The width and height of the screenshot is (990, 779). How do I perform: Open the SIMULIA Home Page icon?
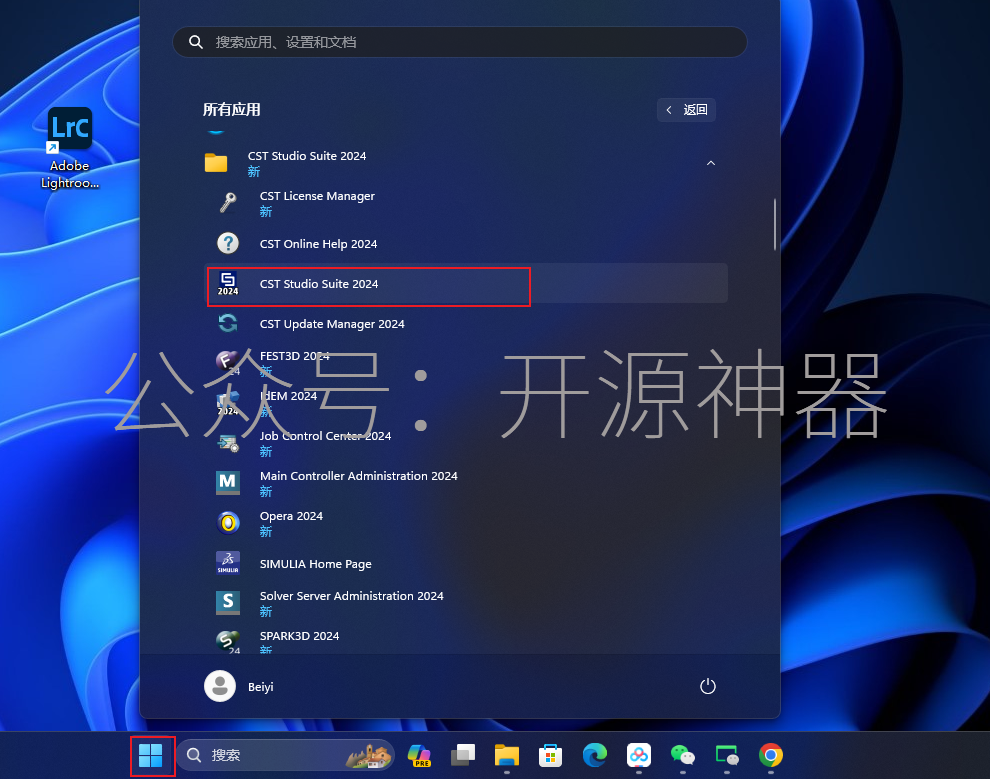pos(228,563)
